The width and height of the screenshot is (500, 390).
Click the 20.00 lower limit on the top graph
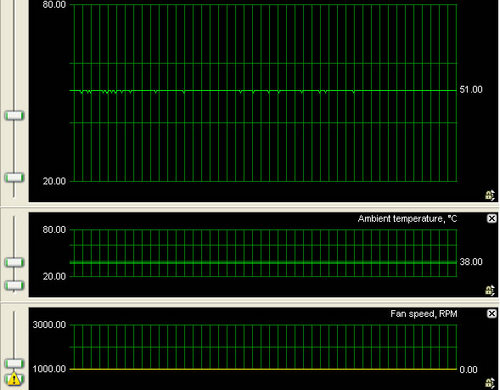coord(54,181)
